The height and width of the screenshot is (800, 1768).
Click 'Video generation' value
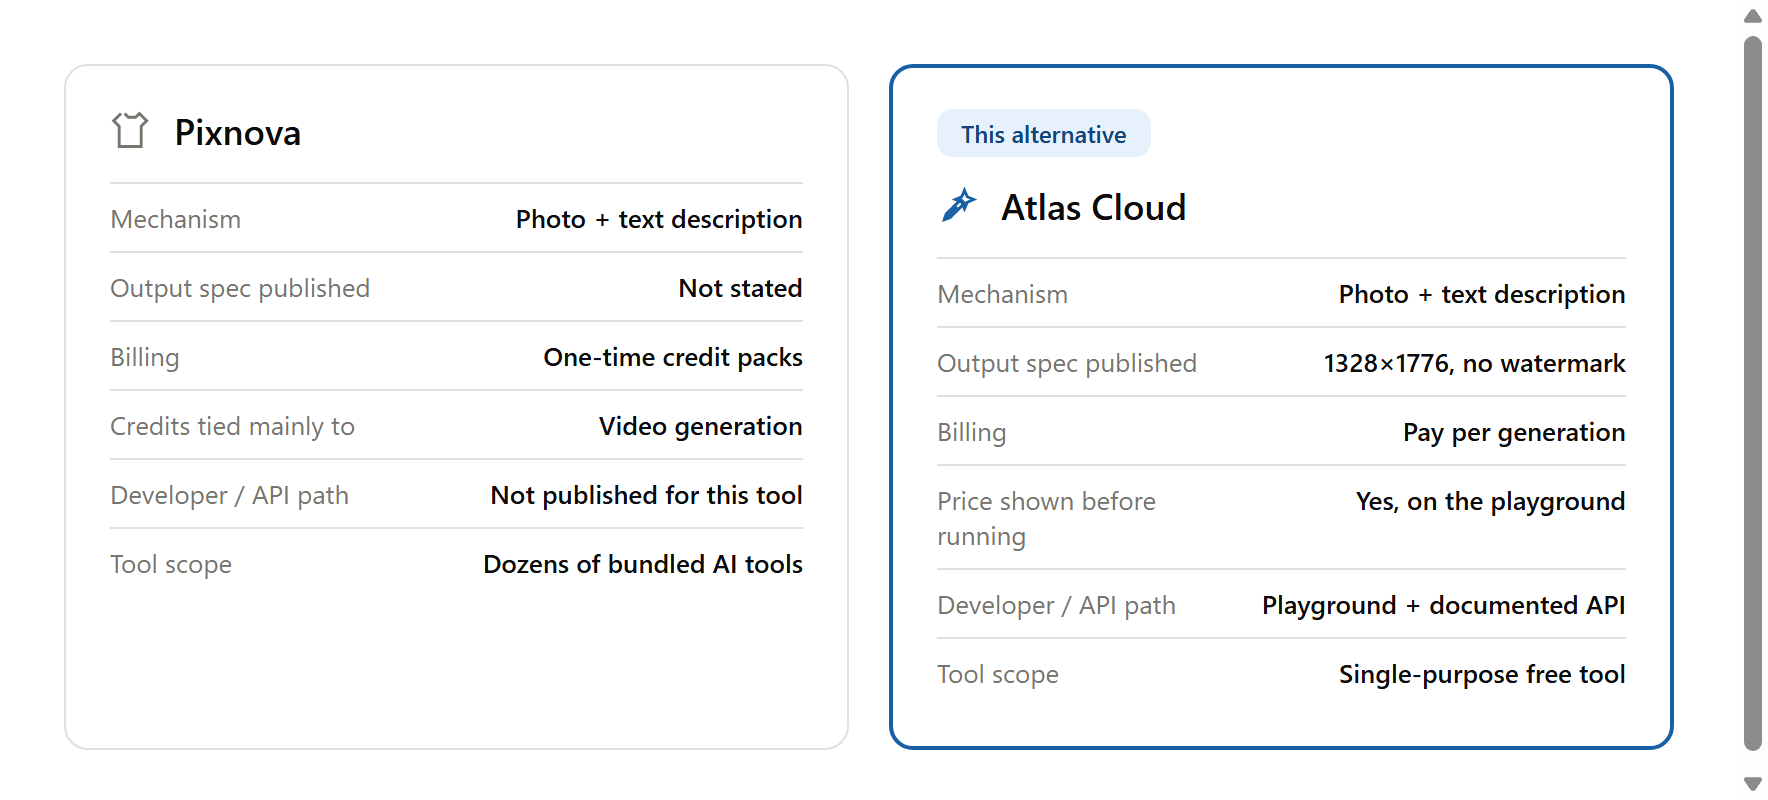tap(700, 426)
